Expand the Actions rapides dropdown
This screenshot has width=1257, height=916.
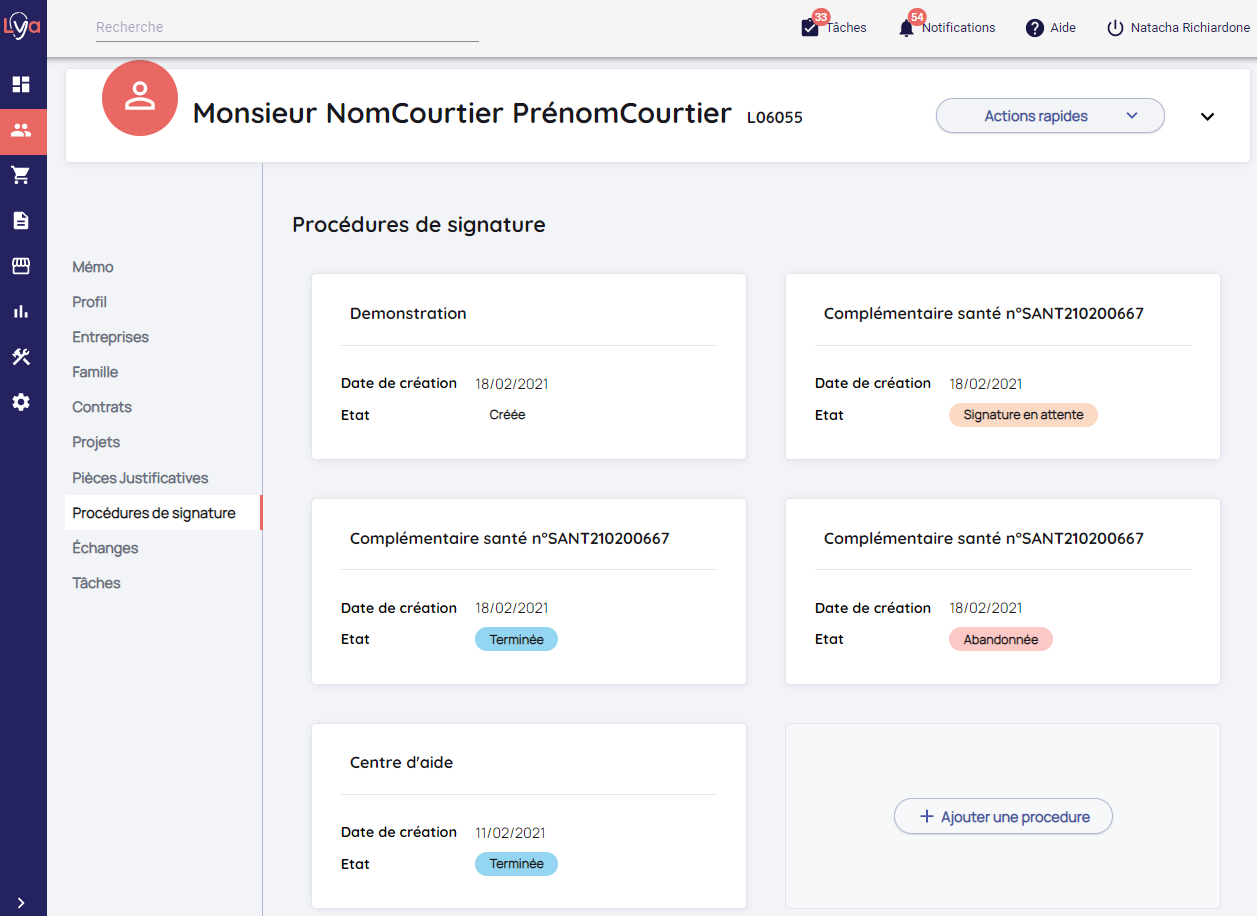coord(1050,116)
